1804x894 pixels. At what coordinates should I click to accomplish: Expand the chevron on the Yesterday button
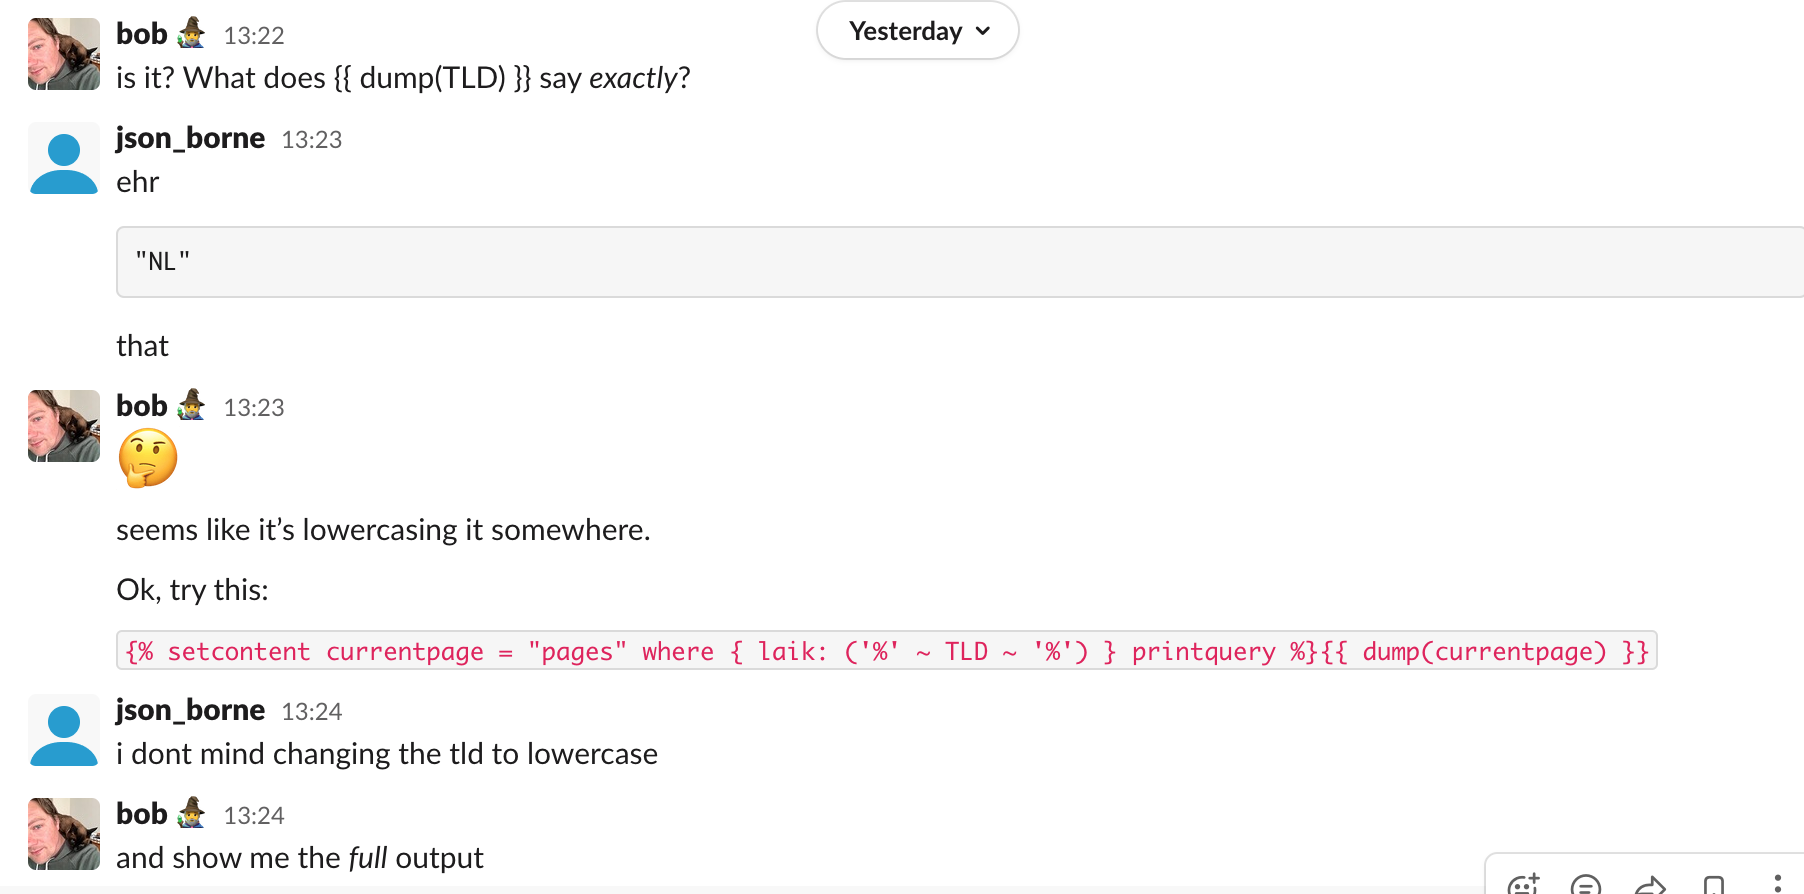click(x=981, y=31)
